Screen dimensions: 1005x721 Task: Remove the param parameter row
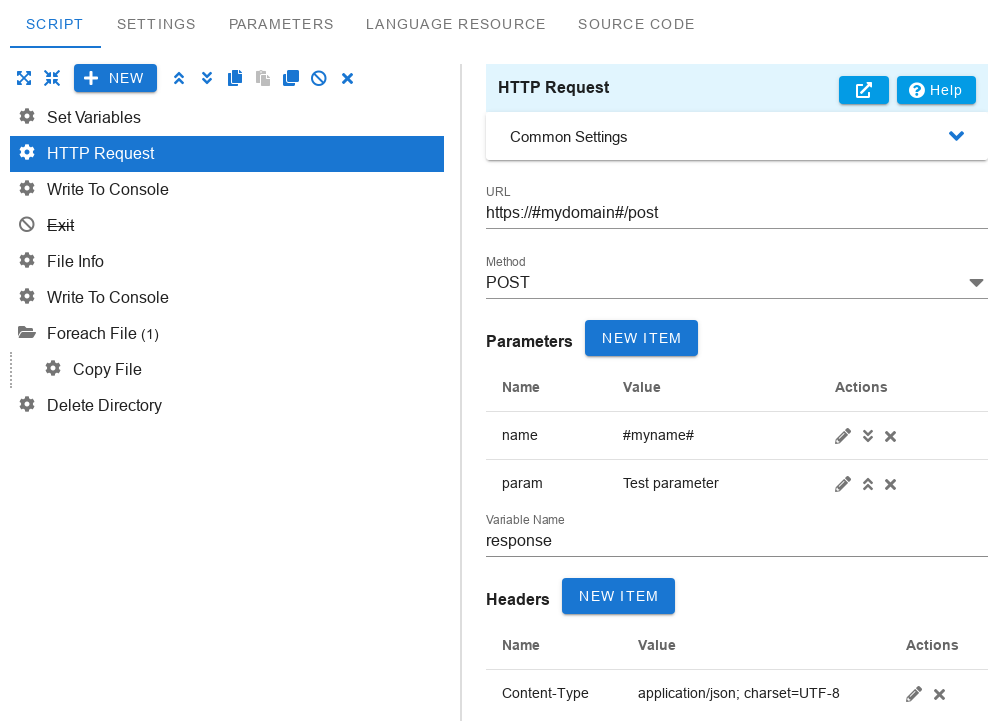[x=890, y=485]
